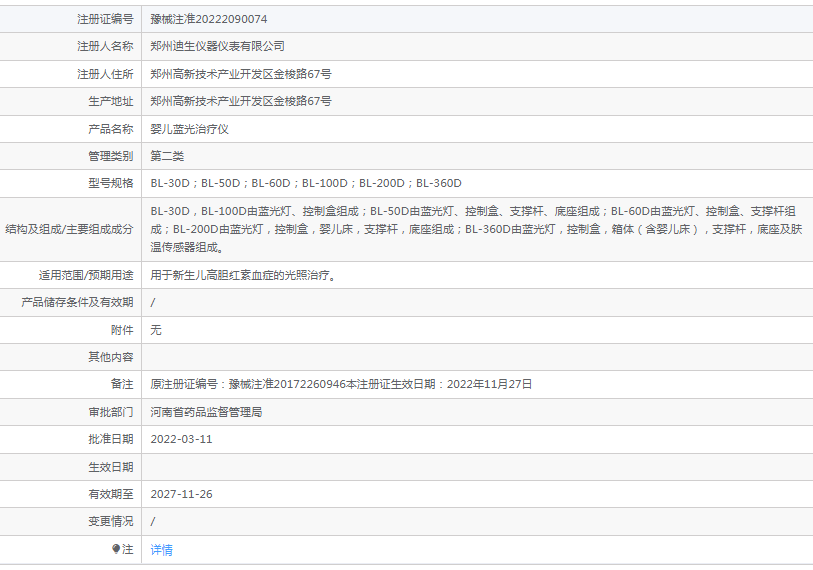Click the 管理类别 label
The height and width of the screenshot is (570, 813).
[110, 156]
